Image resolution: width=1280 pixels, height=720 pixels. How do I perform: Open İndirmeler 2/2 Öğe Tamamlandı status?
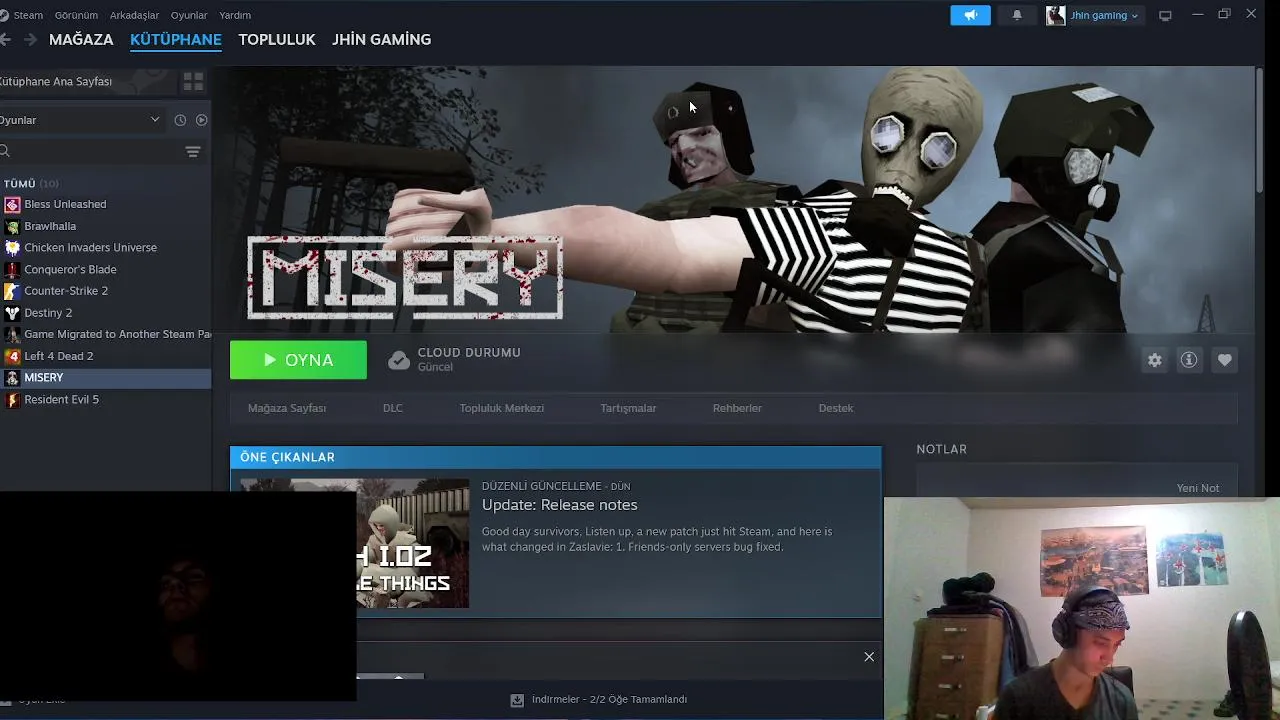(x=609, y=700)
